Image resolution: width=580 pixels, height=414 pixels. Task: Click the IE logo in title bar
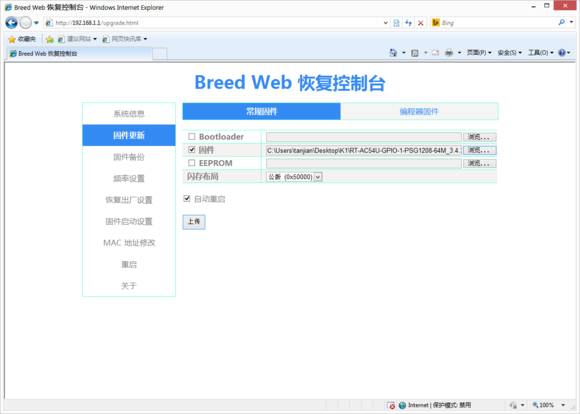[x=8, y=7]
